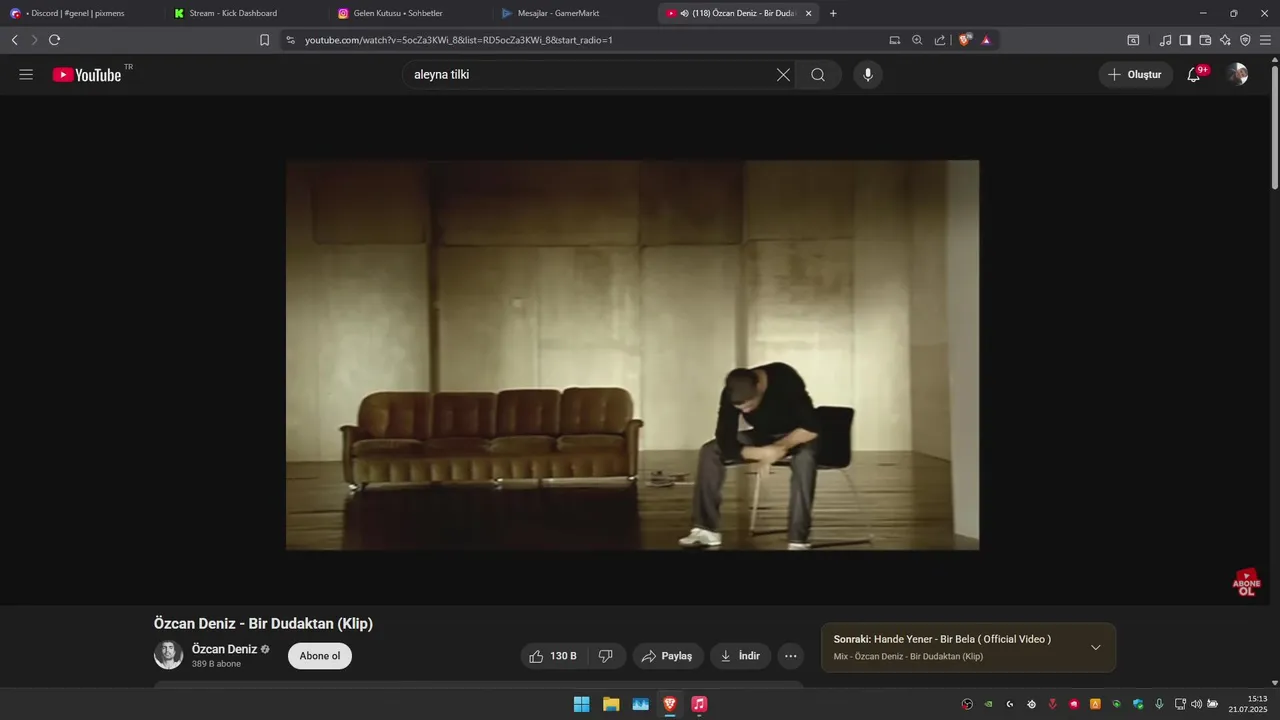
Task: Focus the YouTube search input field
Action: (590, 75)
